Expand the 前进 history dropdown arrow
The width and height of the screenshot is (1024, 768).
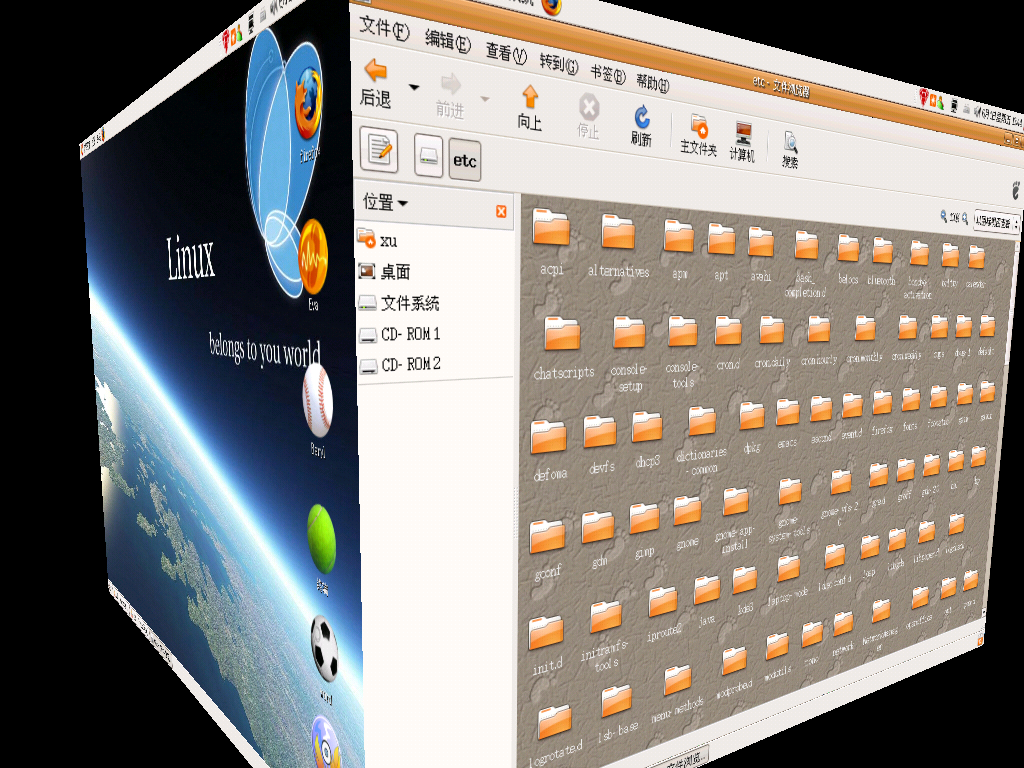(x=485, y=99)
